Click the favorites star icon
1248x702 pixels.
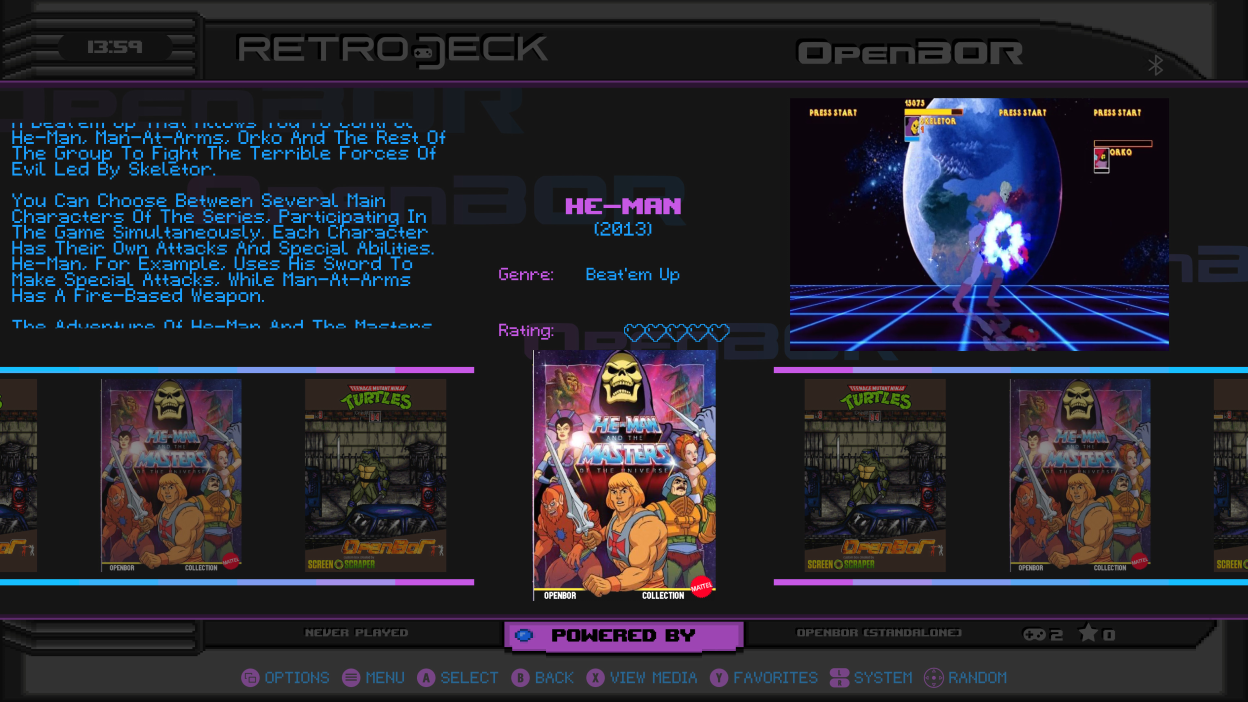coord(1088,634)
